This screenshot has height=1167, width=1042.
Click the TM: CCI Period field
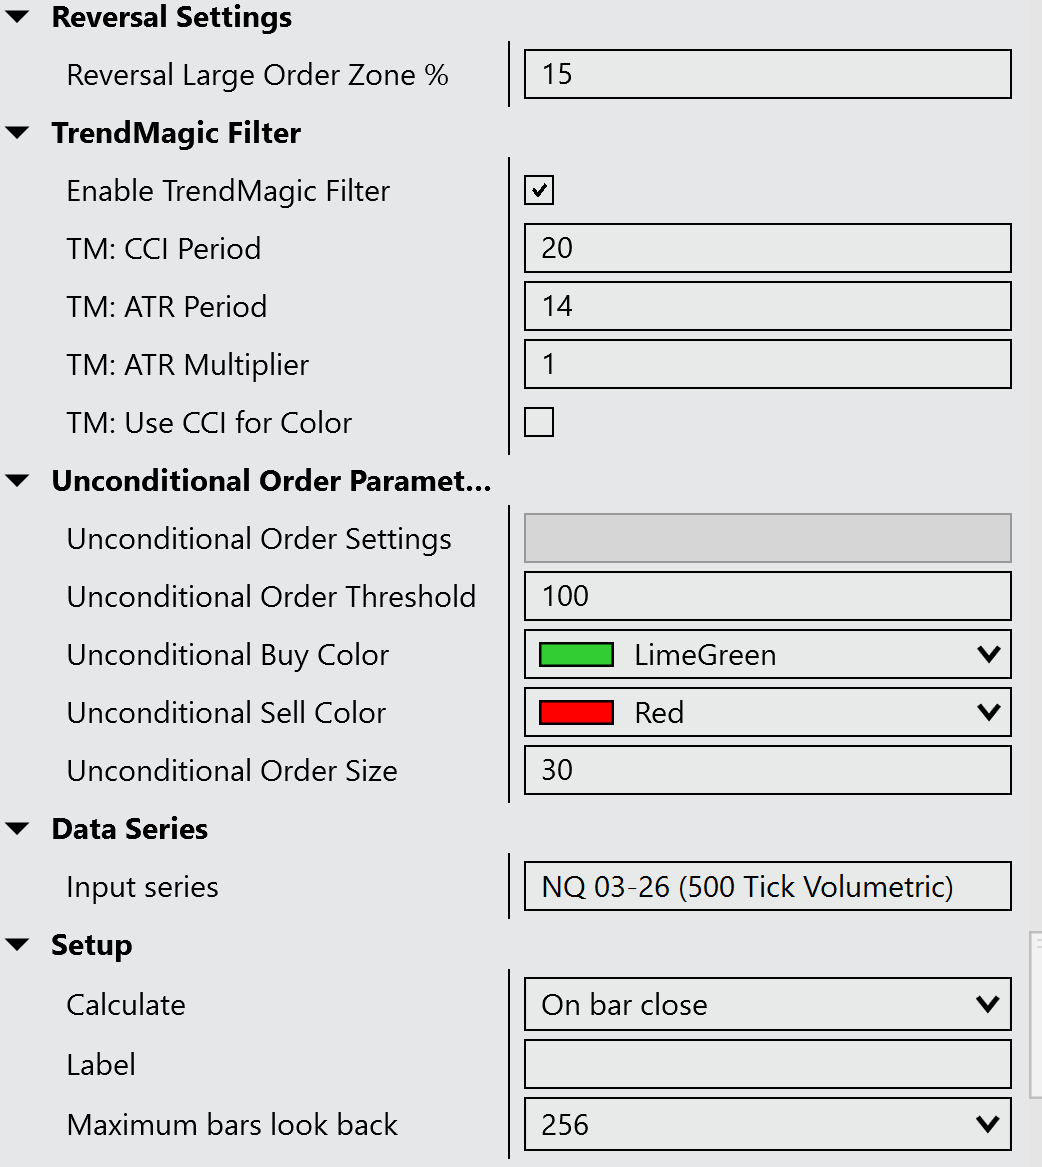pos(767,248)
